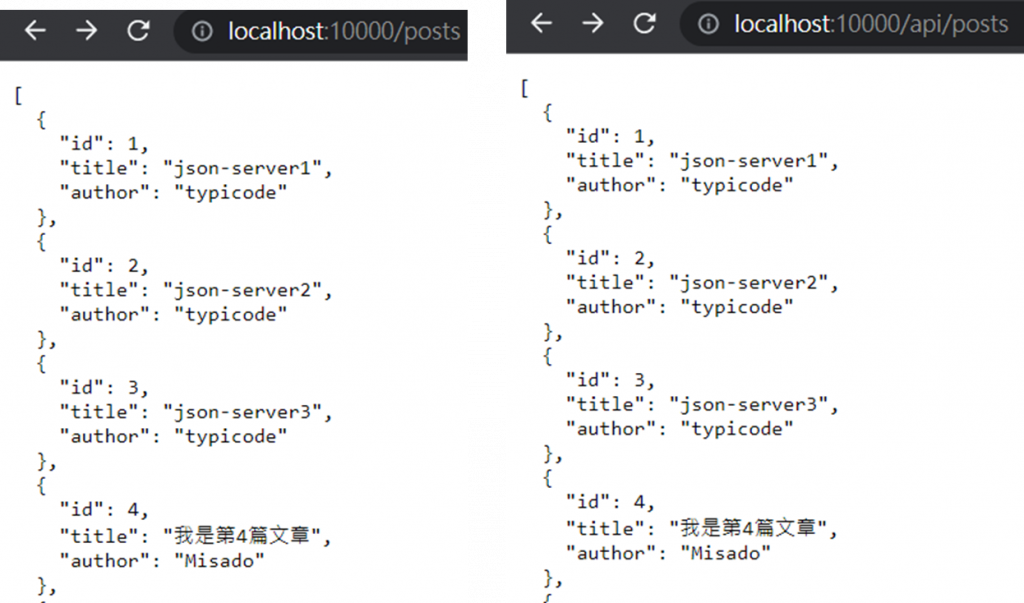Go forward in the localhost:10000/api/posts browser

coord(593,24)
